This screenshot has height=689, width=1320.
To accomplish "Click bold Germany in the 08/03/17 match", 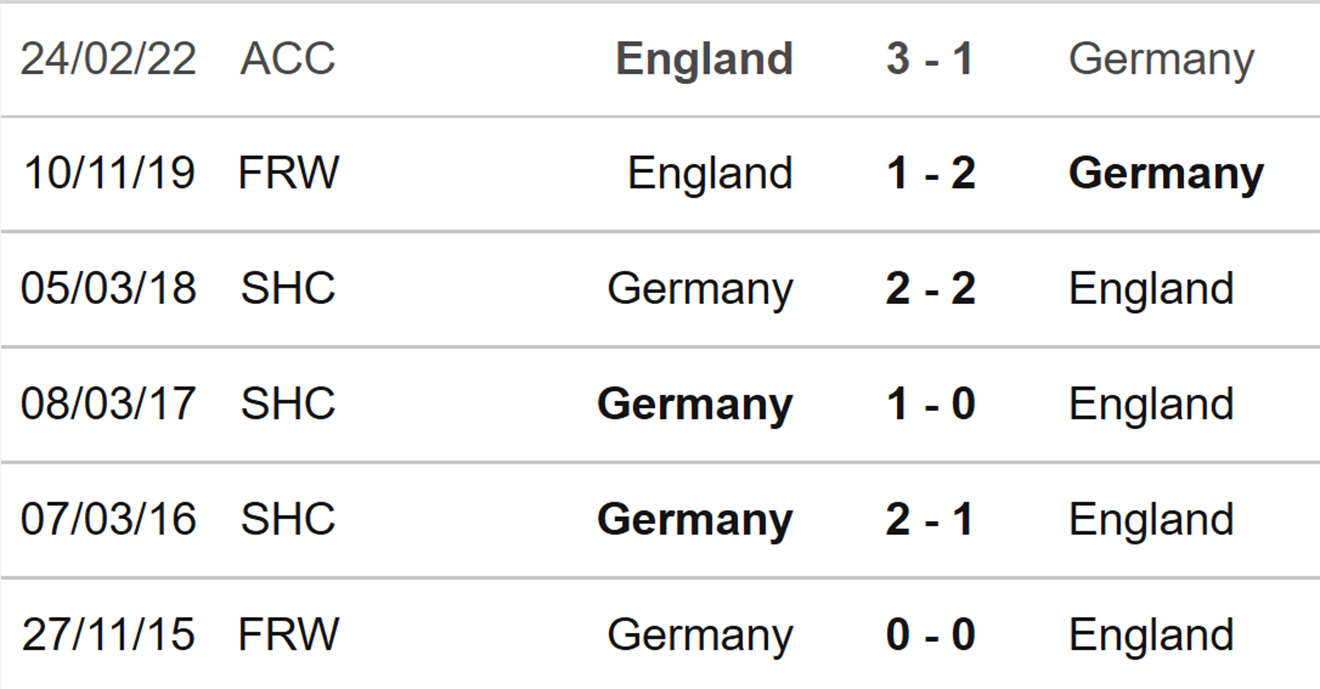I will tap(695, 404).
